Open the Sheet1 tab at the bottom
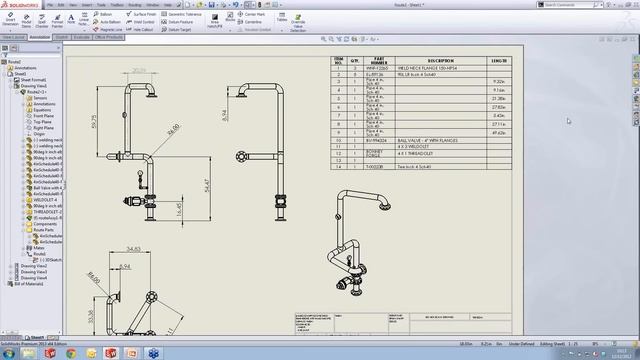The width and height of the screenshot is (640, 360). click(x=34, y=338)
